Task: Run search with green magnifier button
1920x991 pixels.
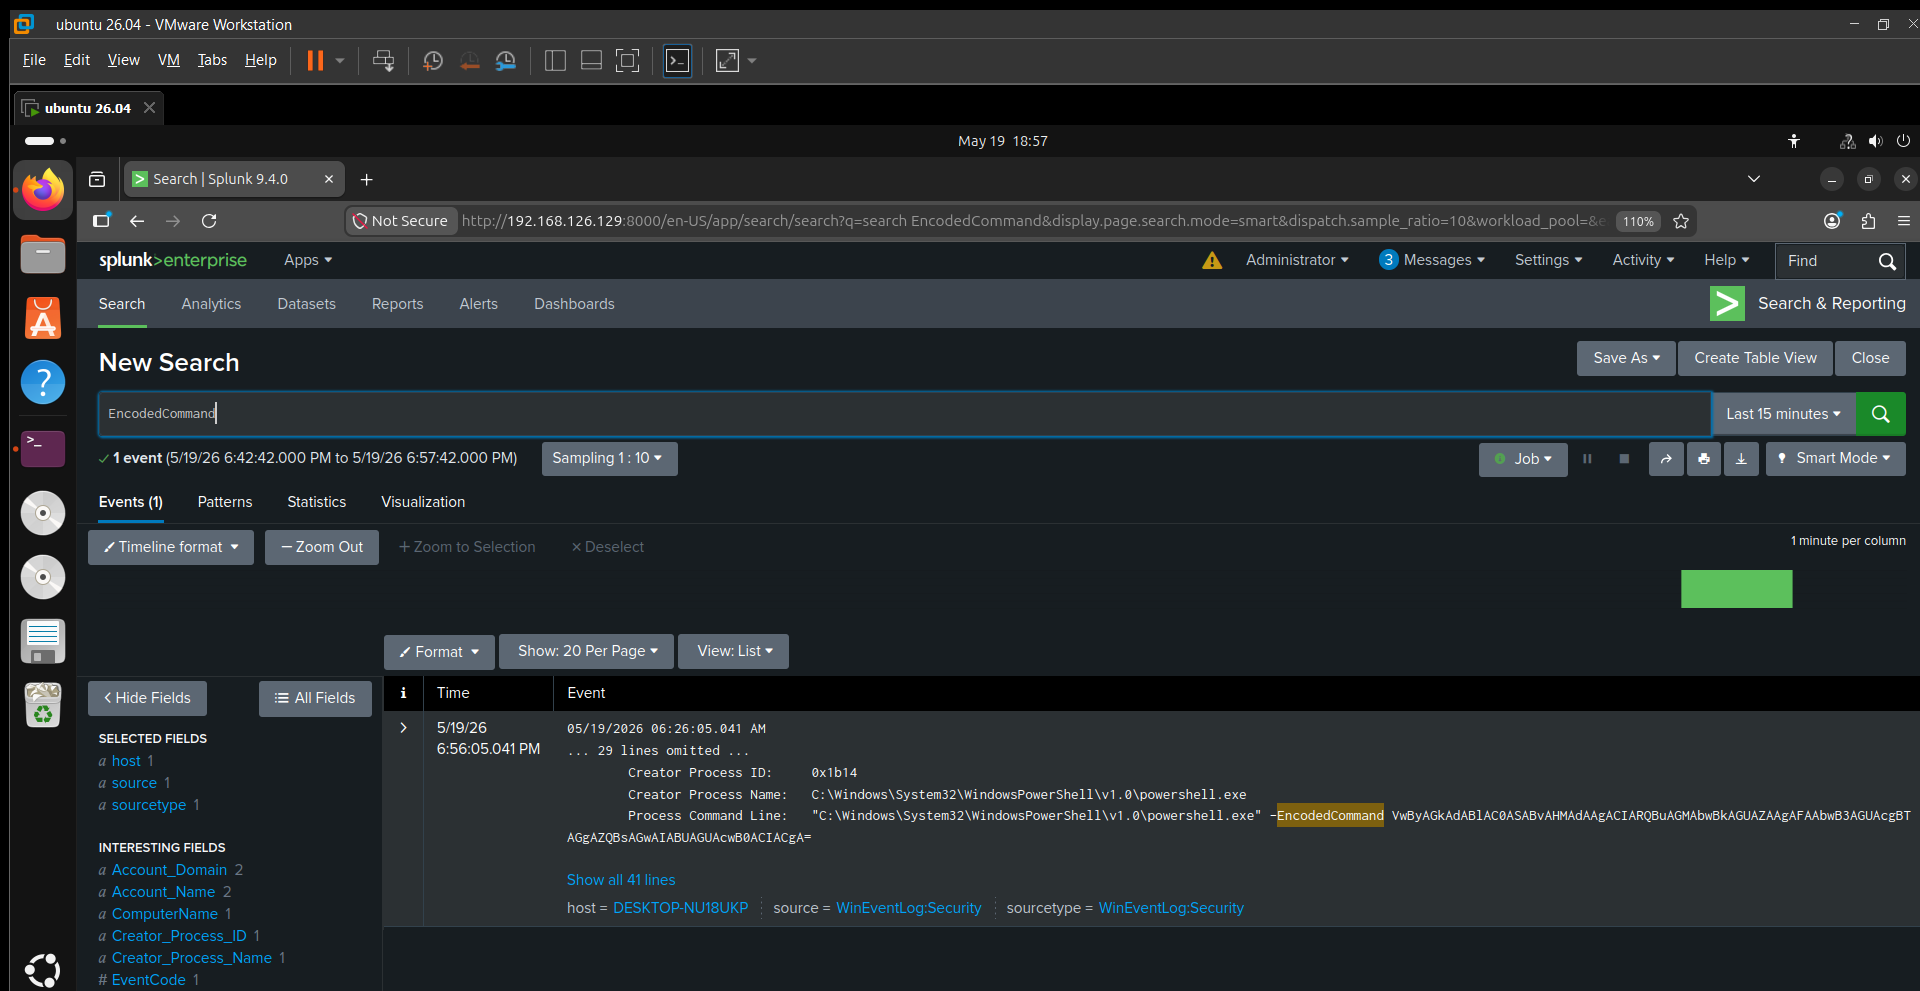Action: tap(1880, 414)
